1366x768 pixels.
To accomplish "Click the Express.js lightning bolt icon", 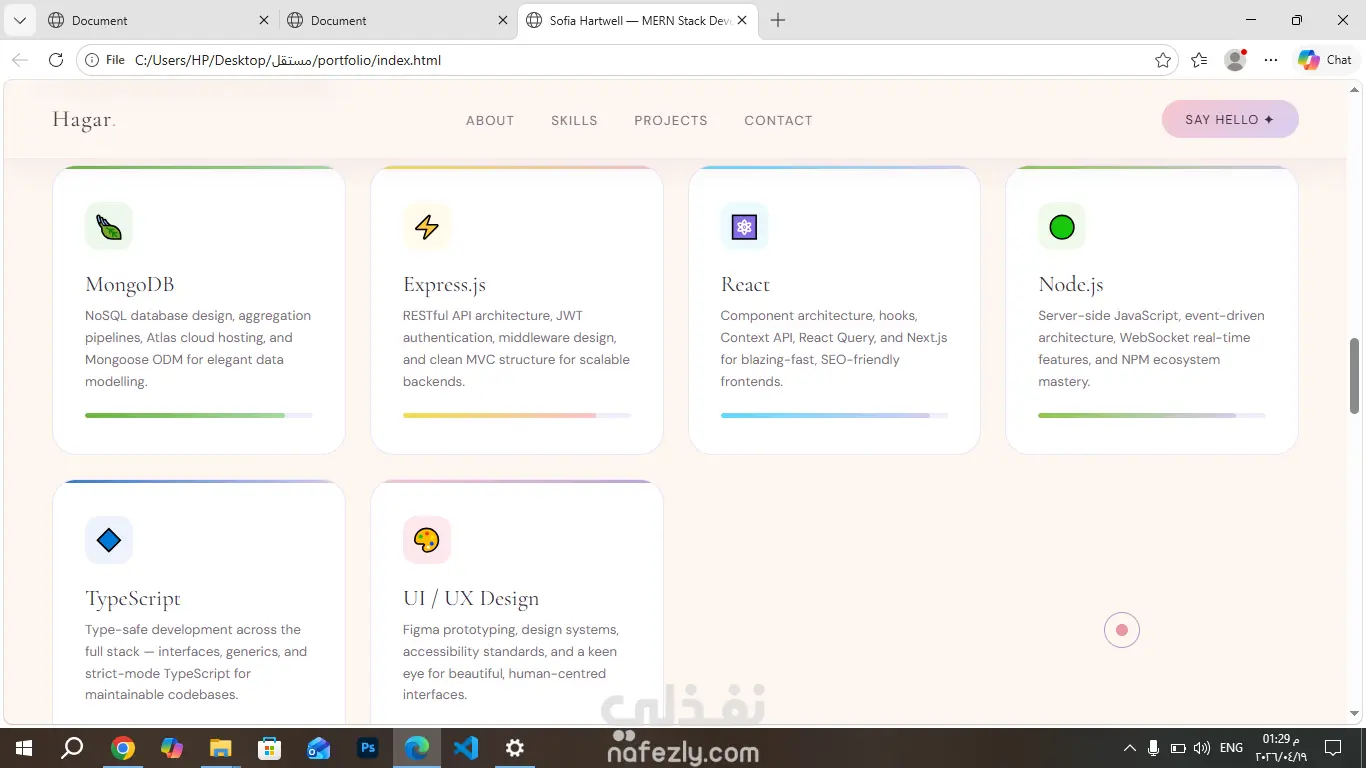I will pos(427,227).
